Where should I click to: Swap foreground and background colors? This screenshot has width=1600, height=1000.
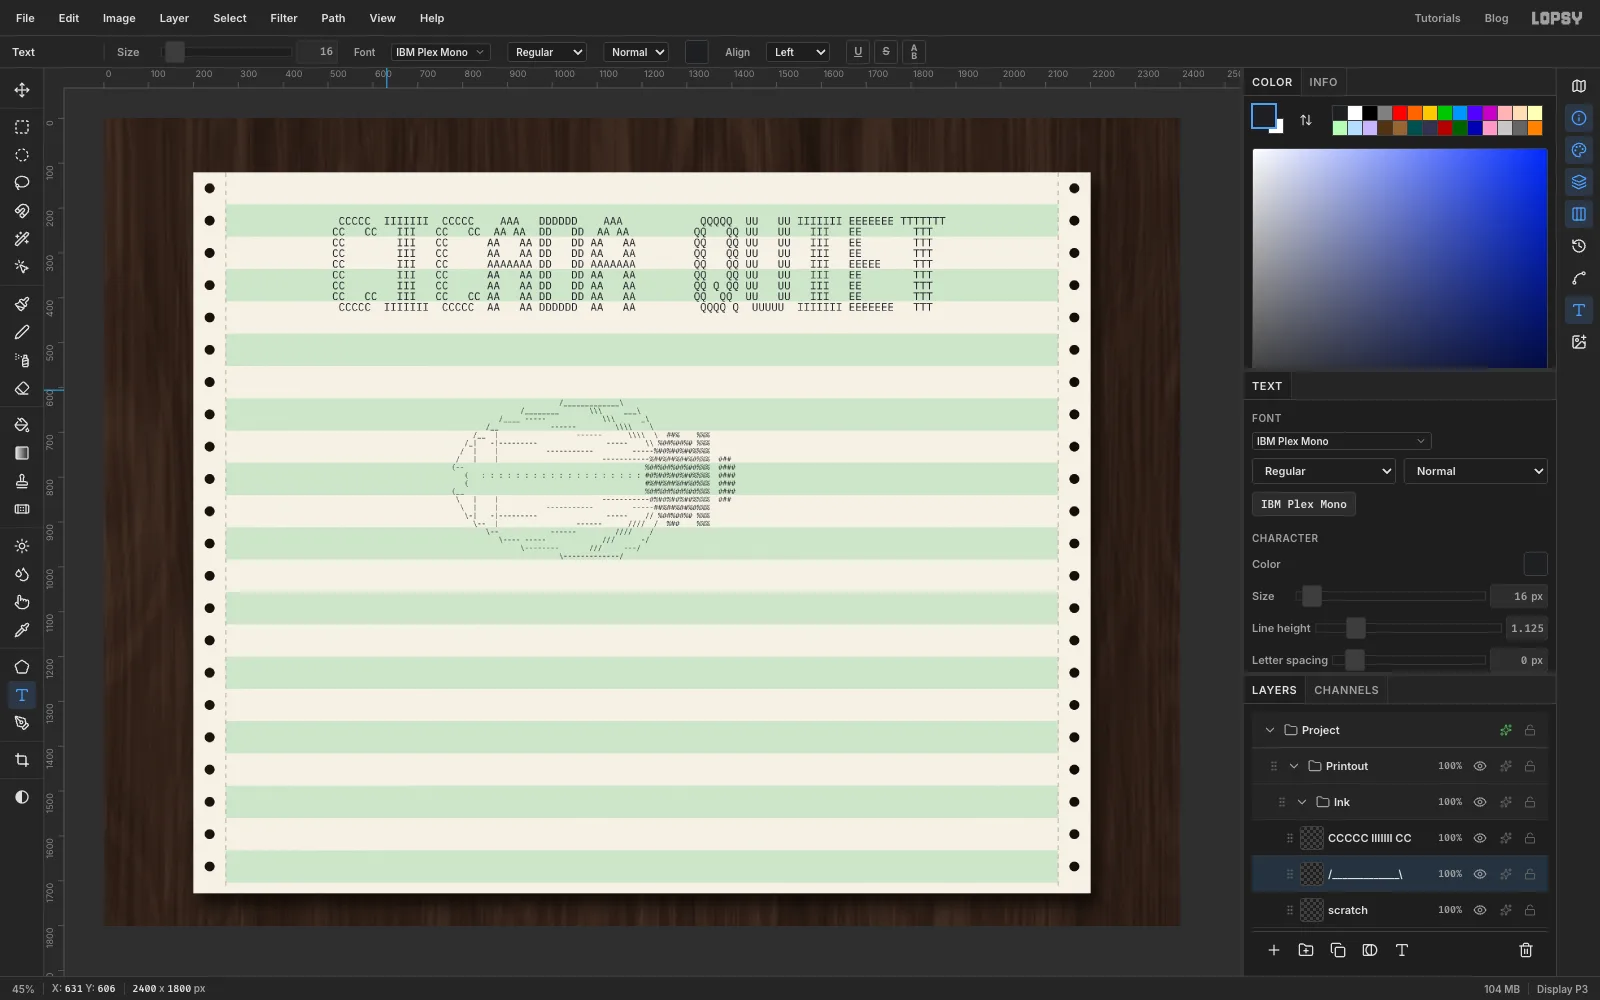coord(1306,120)
